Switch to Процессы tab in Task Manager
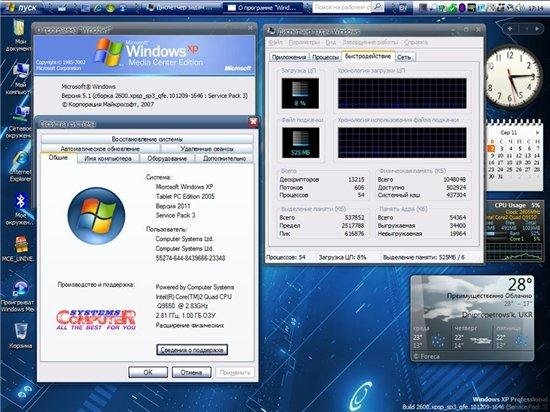Viewport: 550px width, 412px height. point(326,57)
